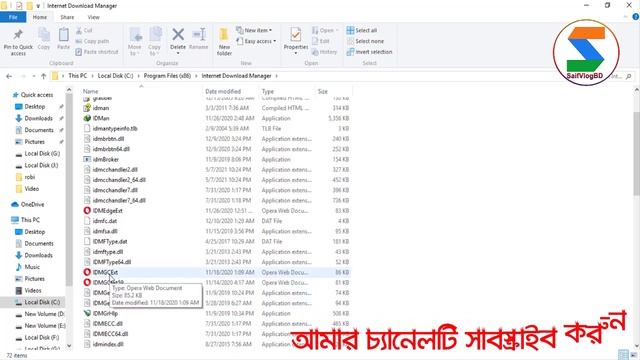The height and width of the screenshot is (360, 640).
Task: Open robi folder in sidebar
Action: tap(29, 177)
